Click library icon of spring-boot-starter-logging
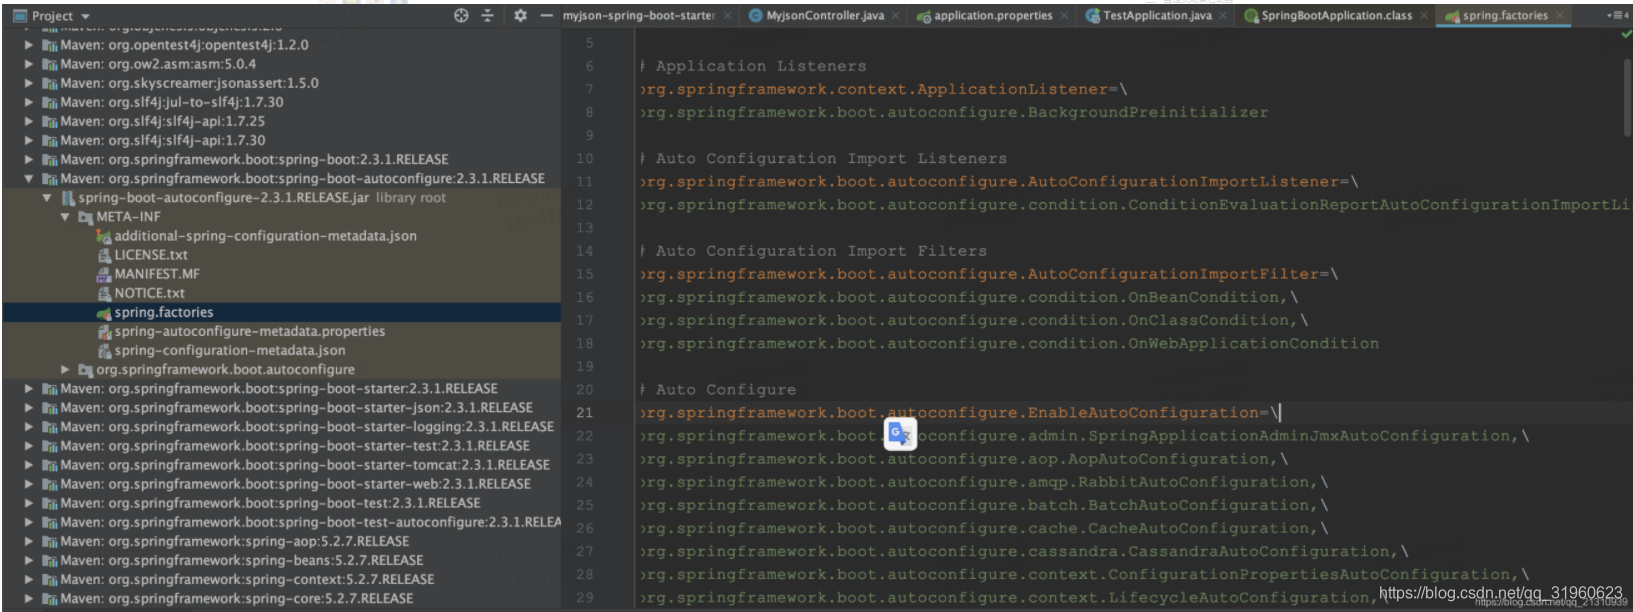This screenshot has height=612, width=1633. tap(49, 427)
